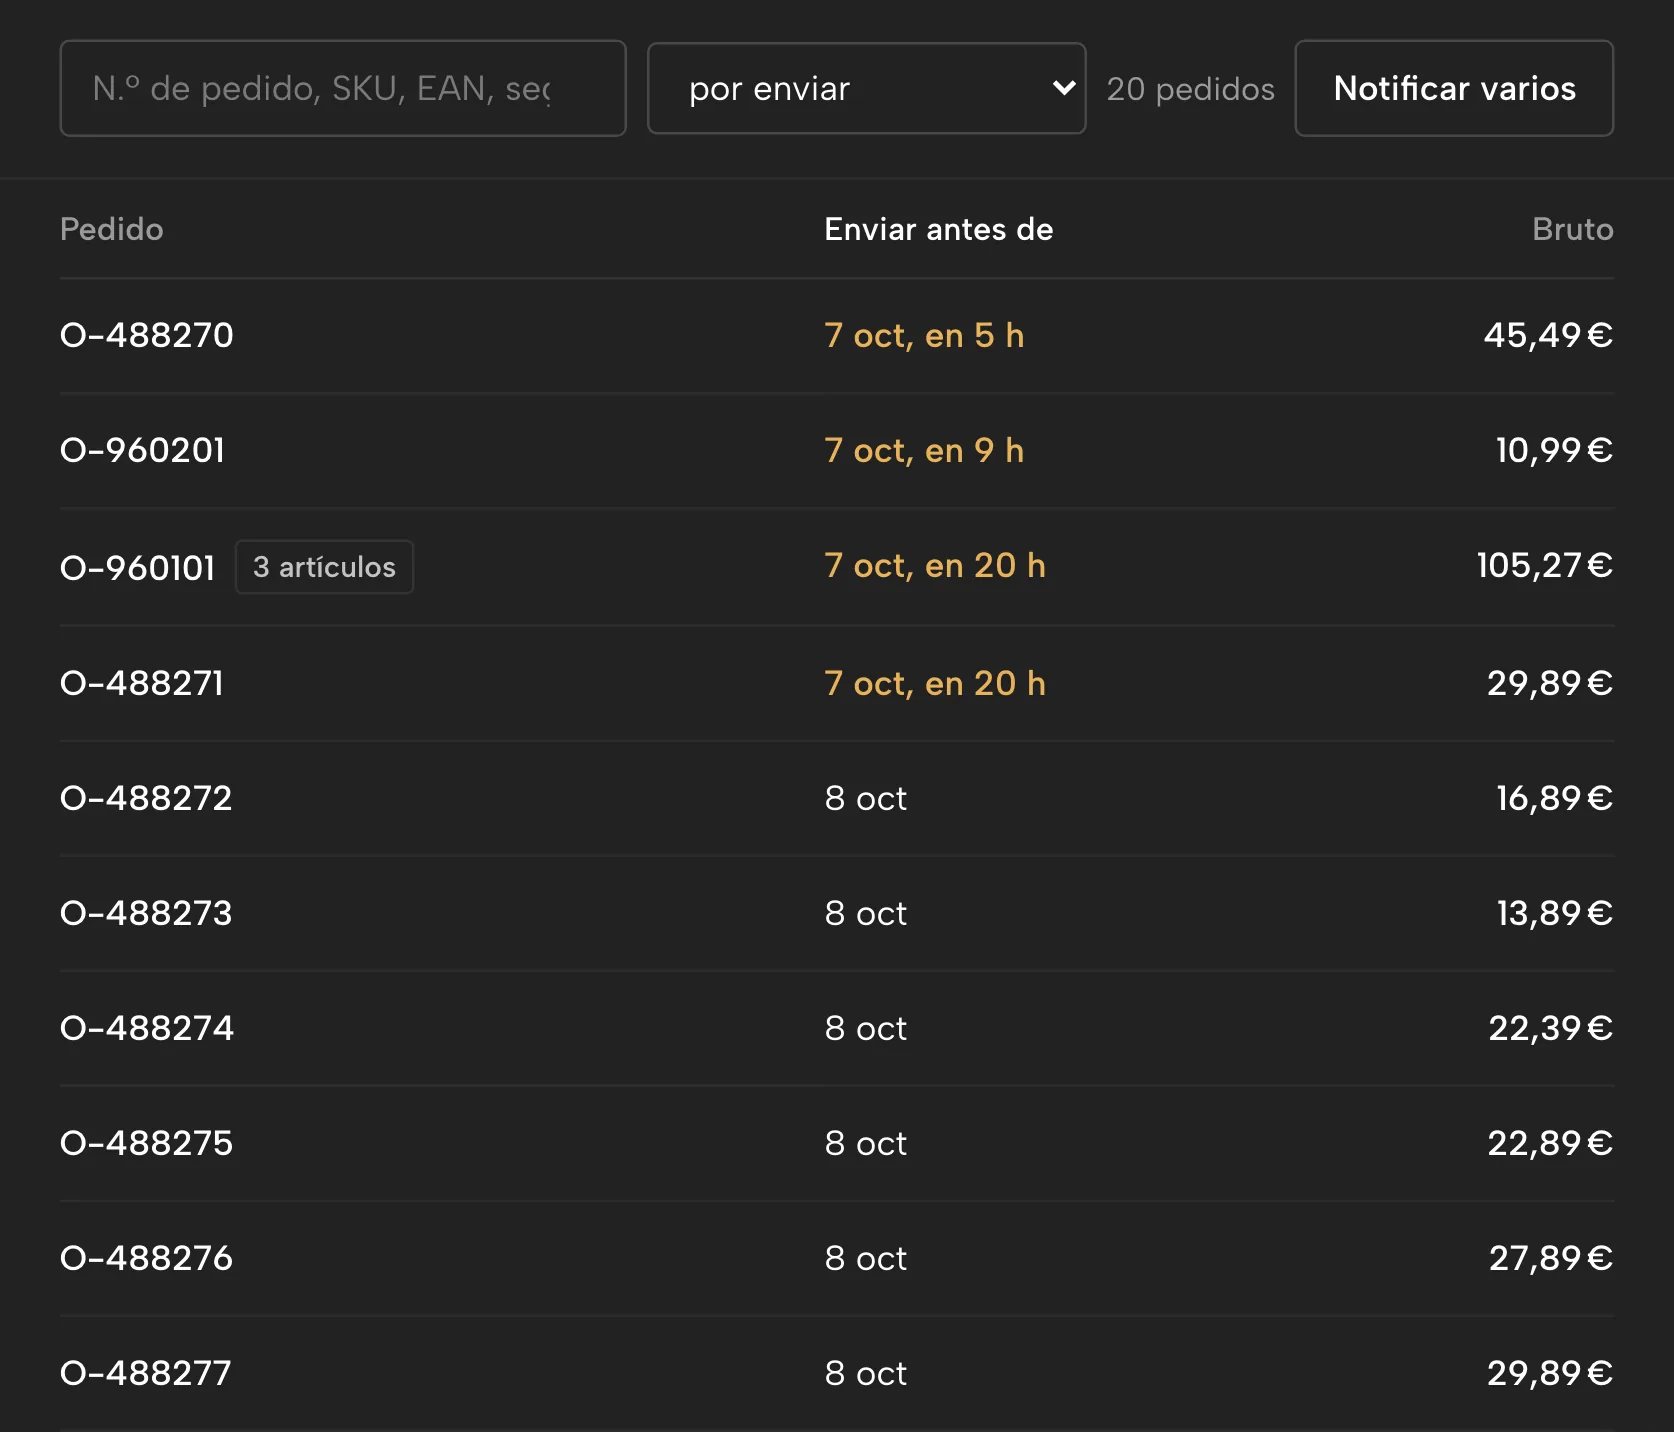The image size is (1674, 1432).
Task: Focus the order number search field
Action: [x=343, y=88]
